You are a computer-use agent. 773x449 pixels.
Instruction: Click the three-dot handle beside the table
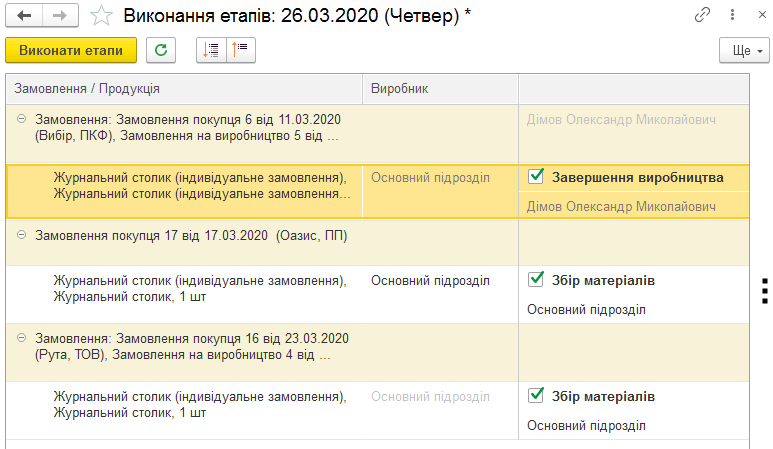(x=765, y=291)
